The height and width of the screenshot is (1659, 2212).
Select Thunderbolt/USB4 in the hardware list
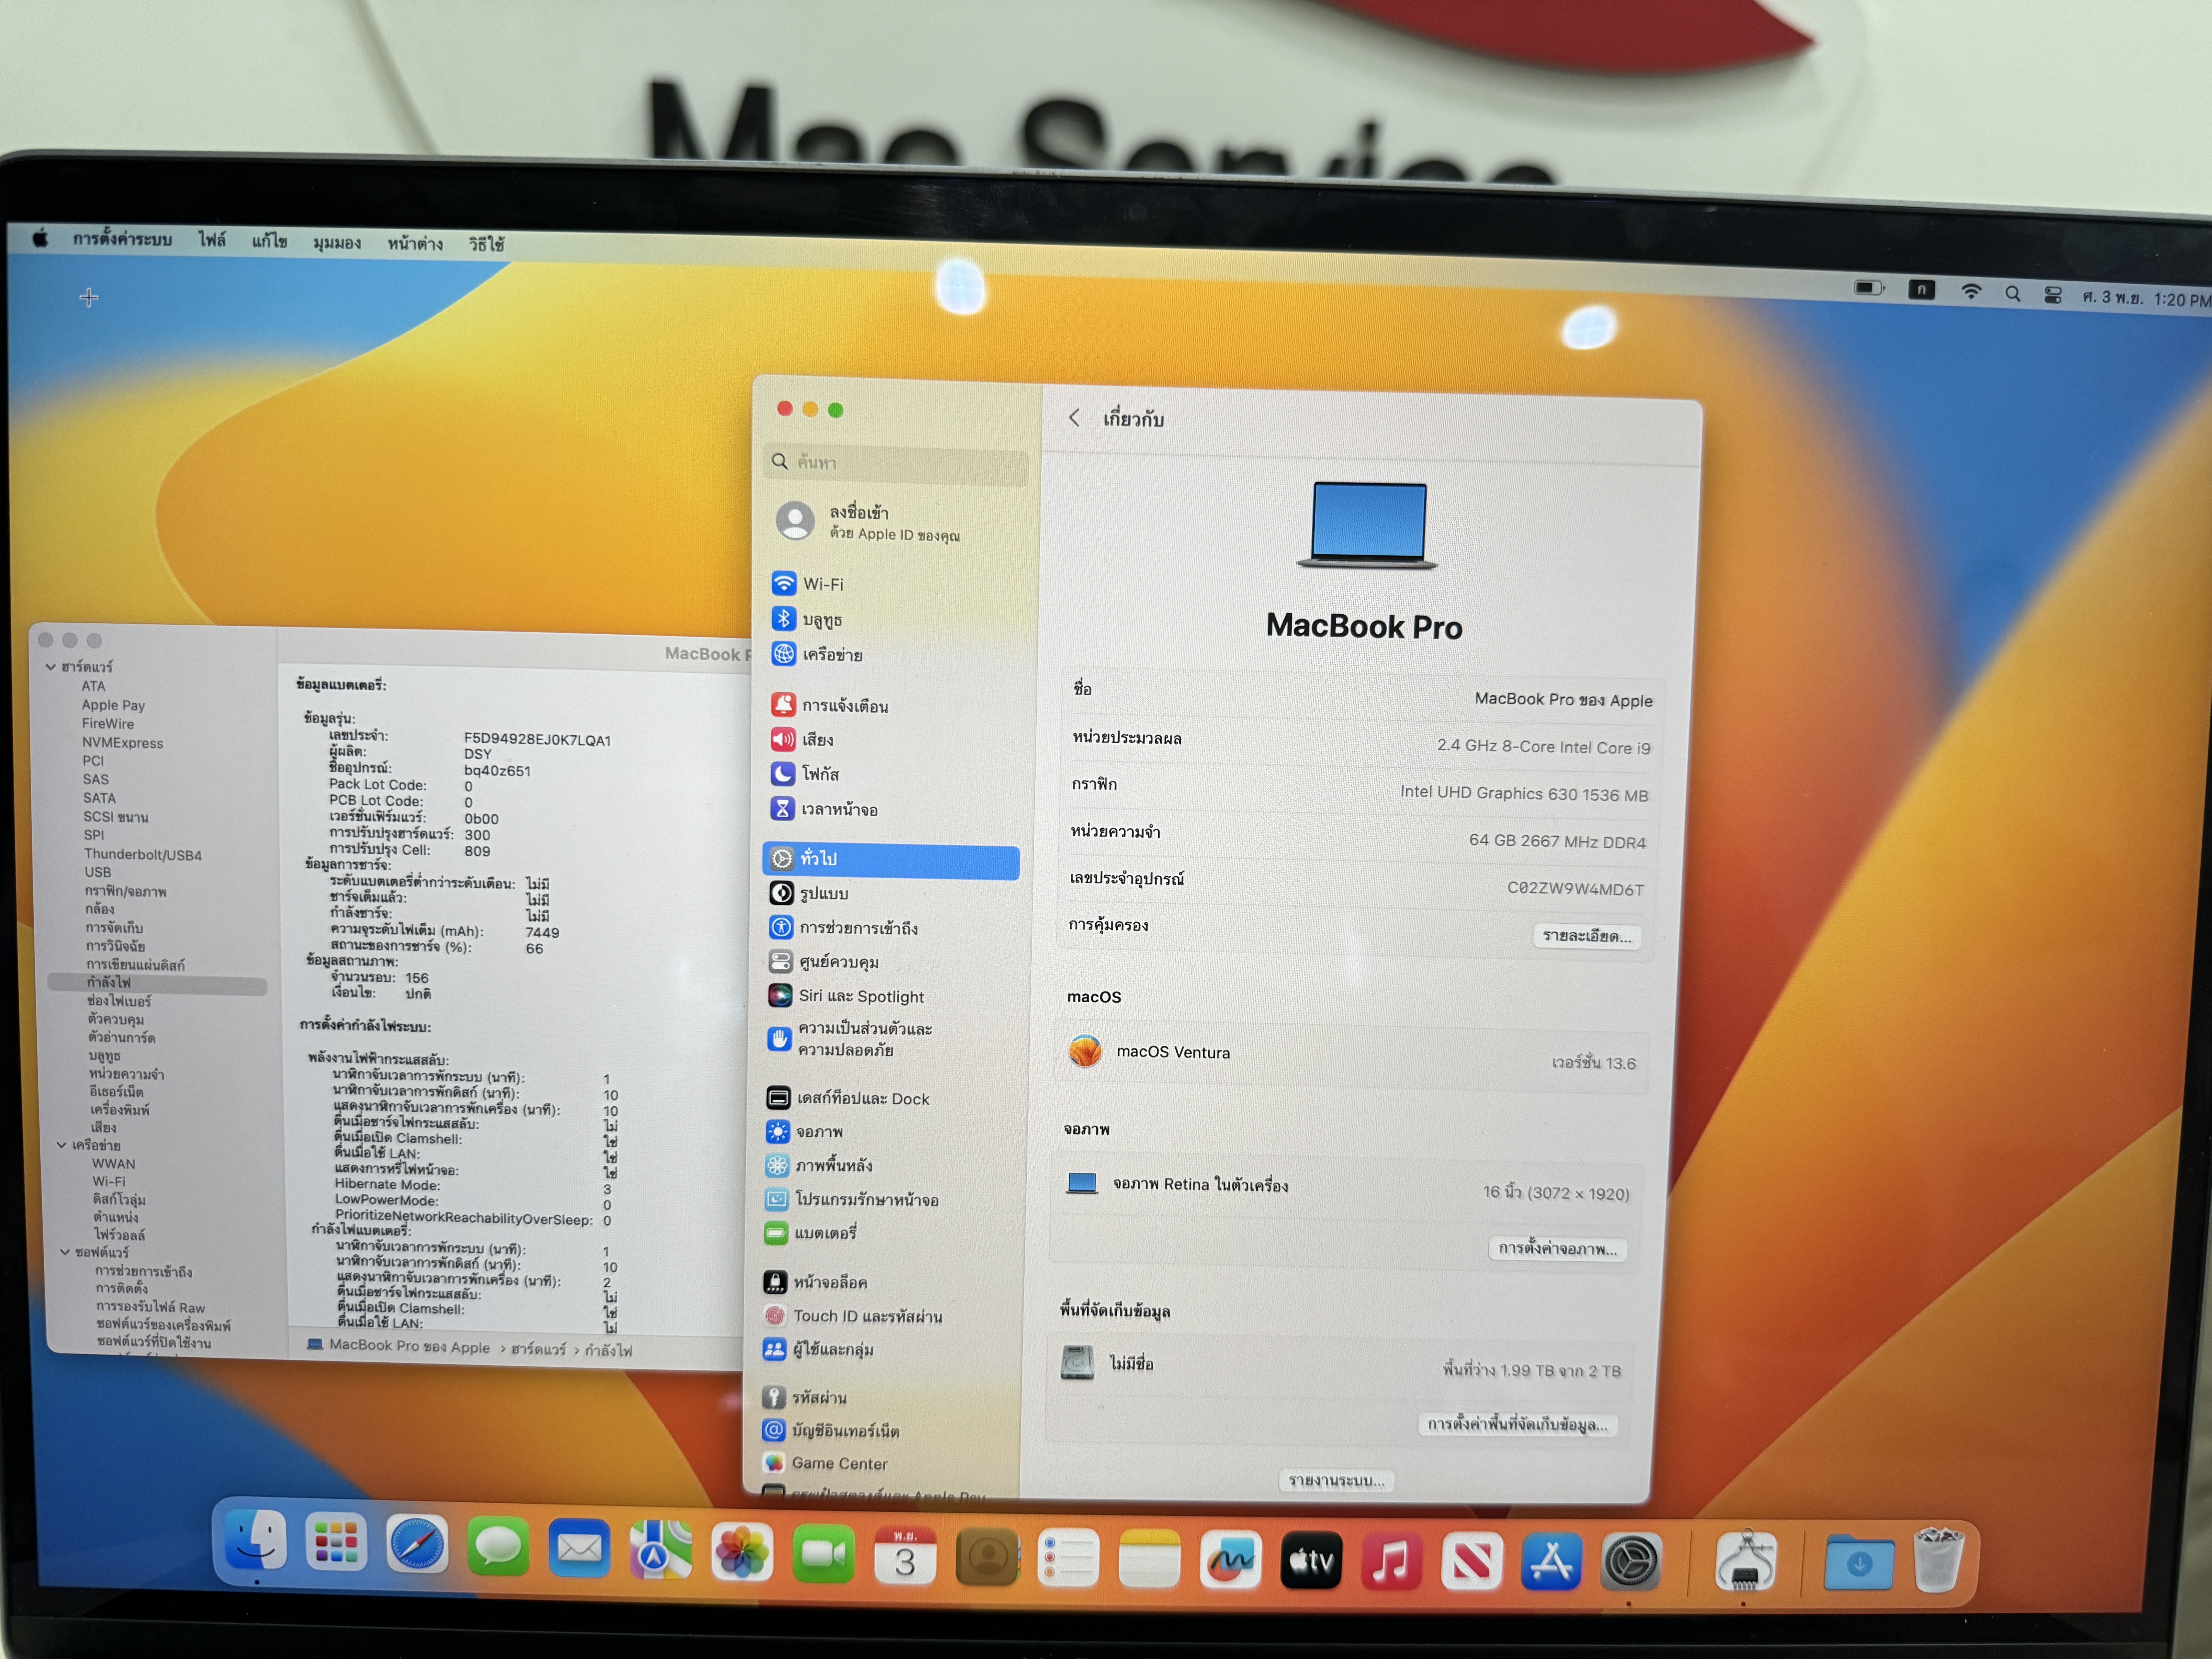click(142, 855)
